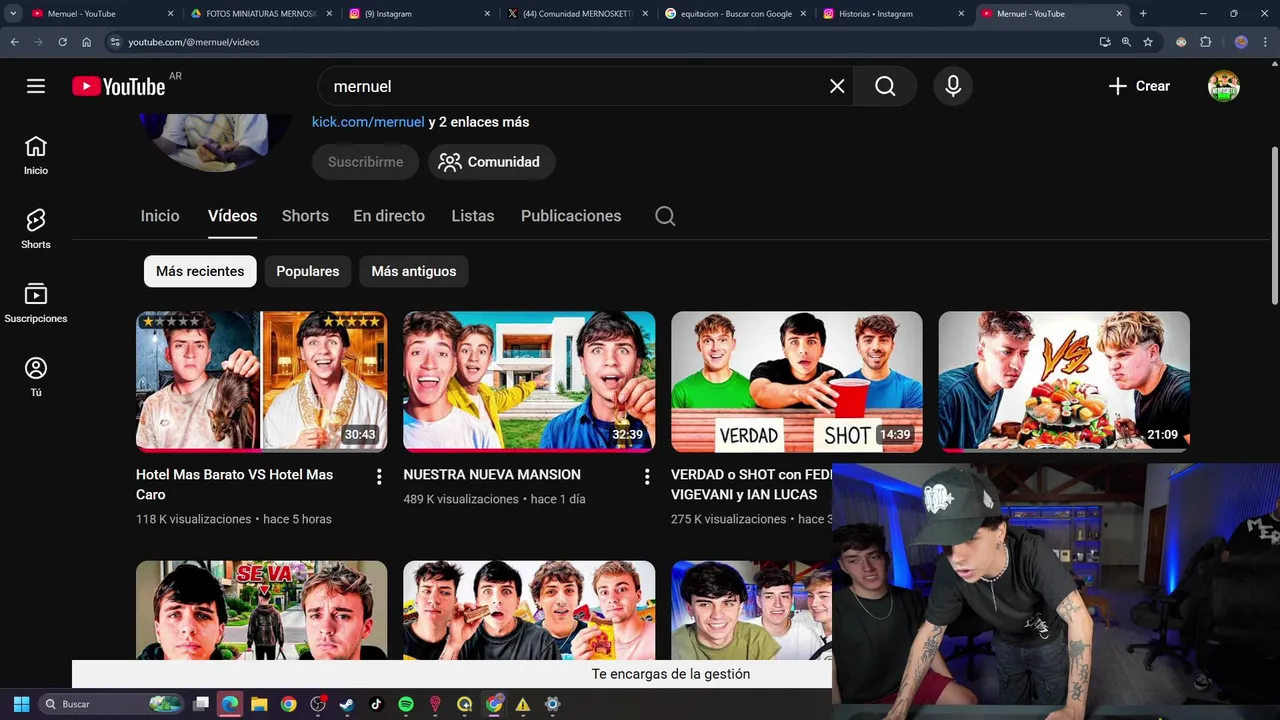Open TikTok from the taskbar
Viewport: 1280px width, 720px height.
coord(376,704)
